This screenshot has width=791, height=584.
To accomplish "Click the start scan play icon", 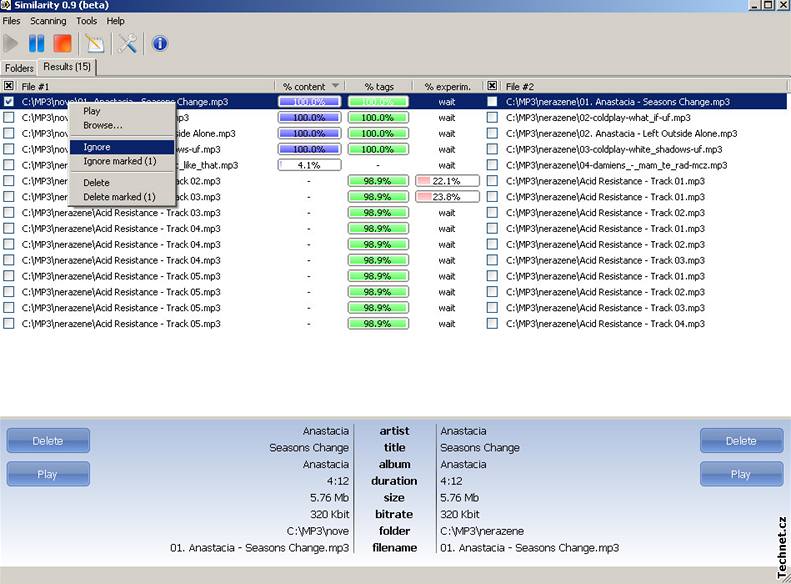I will (12, 43).
